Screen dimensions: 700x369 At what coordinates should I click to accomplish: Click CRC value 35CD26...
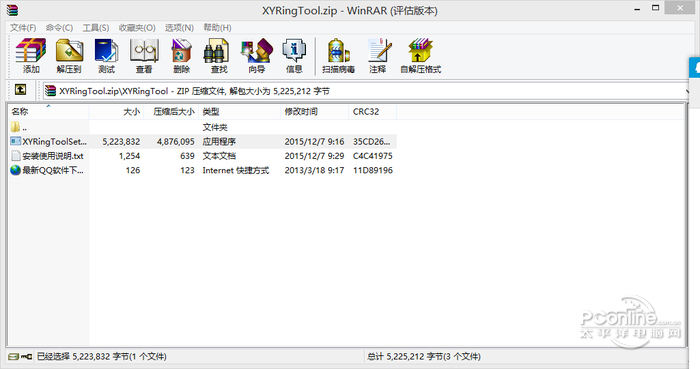click(371, 141)
